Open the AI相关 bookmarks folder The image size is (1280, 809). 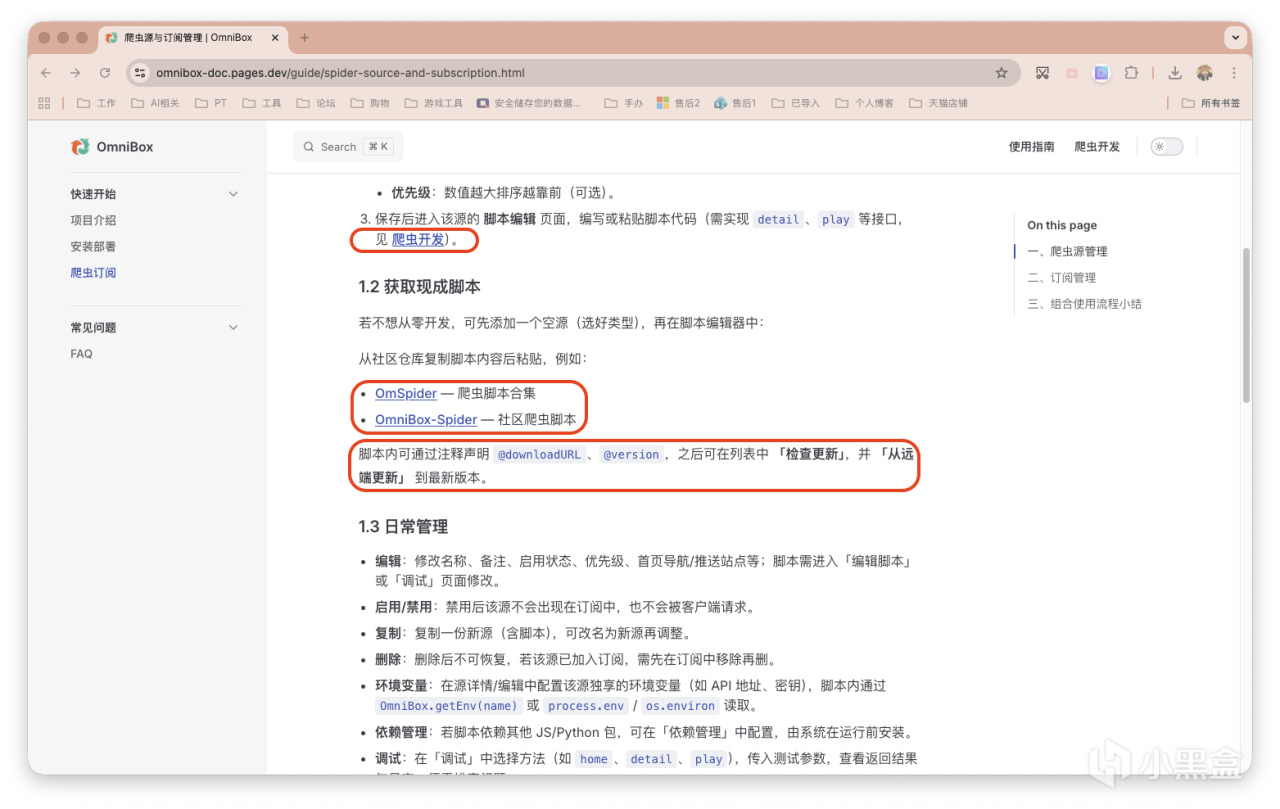(155, 103)
